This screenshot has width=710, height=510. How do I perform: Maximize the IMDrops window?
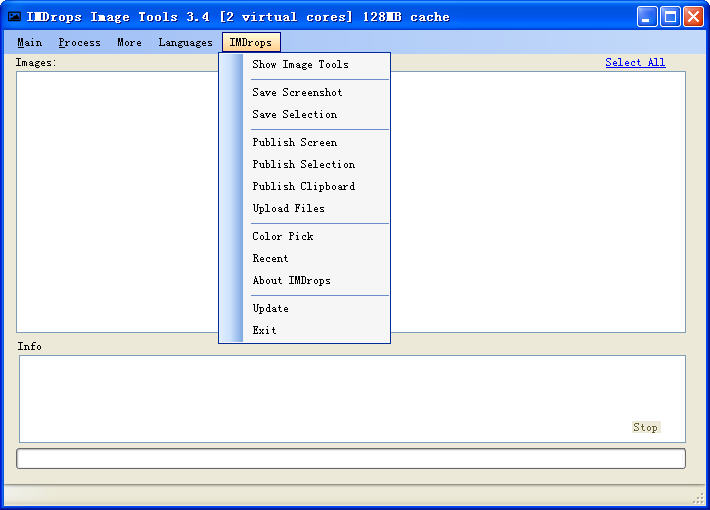click(x=670, y=17)
